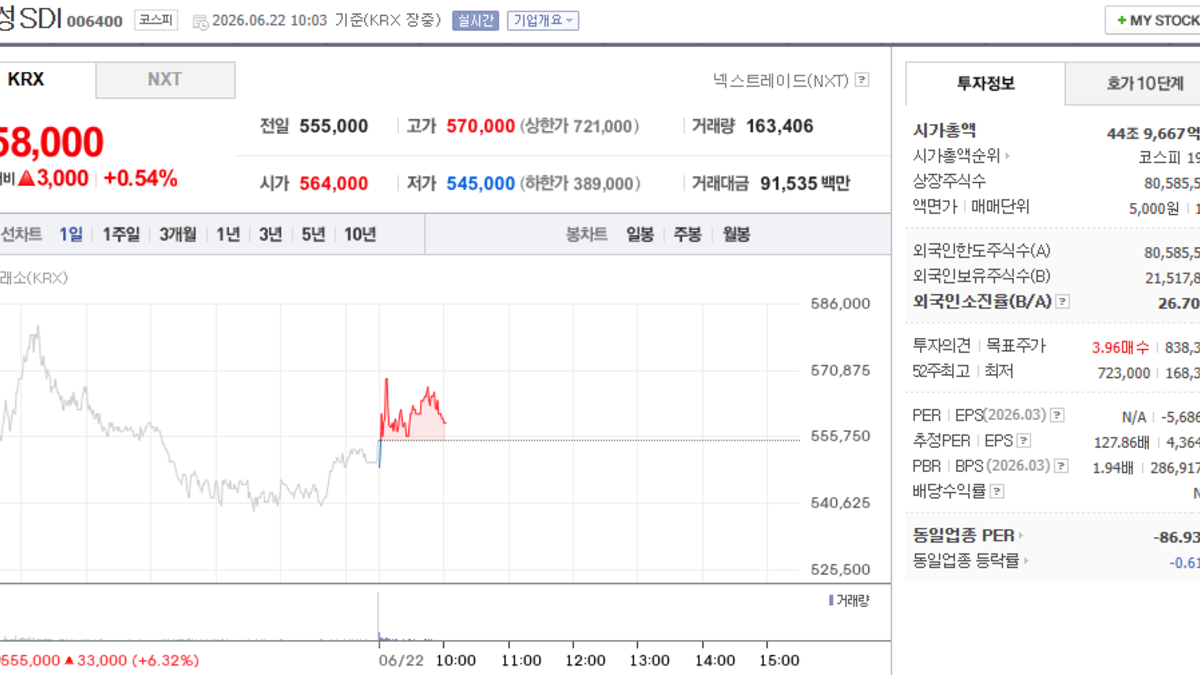Click 거래량 value 163,406
The image size is (1200, 675).
click(779, 126)
